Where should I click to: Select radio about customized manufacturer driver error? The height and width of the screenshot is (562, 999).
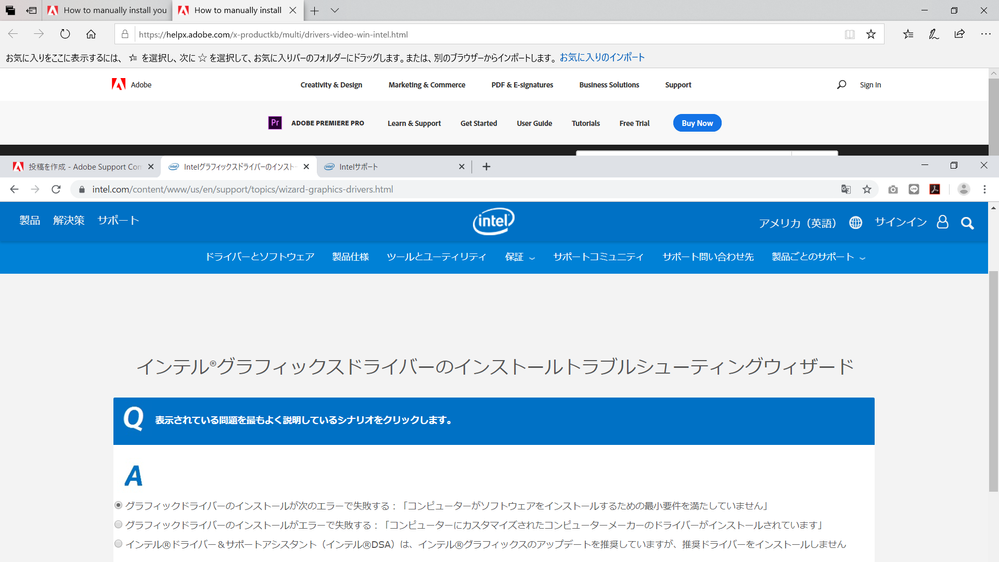pos(119,524)
